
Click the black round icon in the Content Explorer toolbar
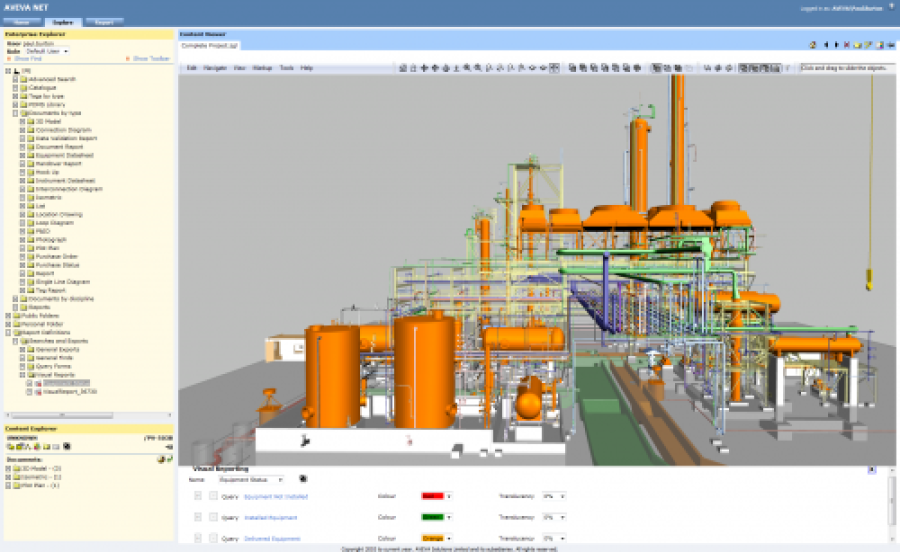click(x=67, y=446)
